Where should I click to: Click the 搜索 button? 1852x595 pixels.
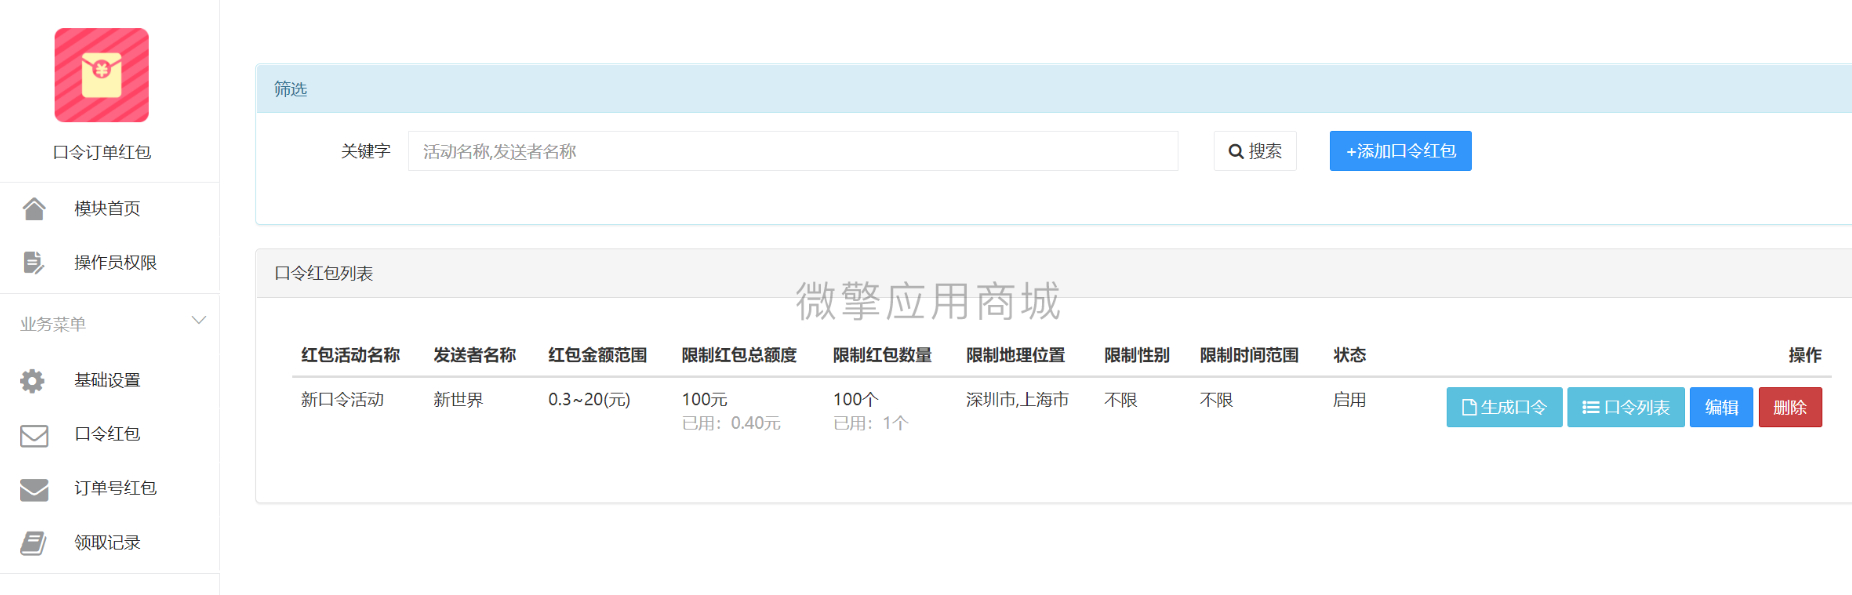[x=1255, y=151]
